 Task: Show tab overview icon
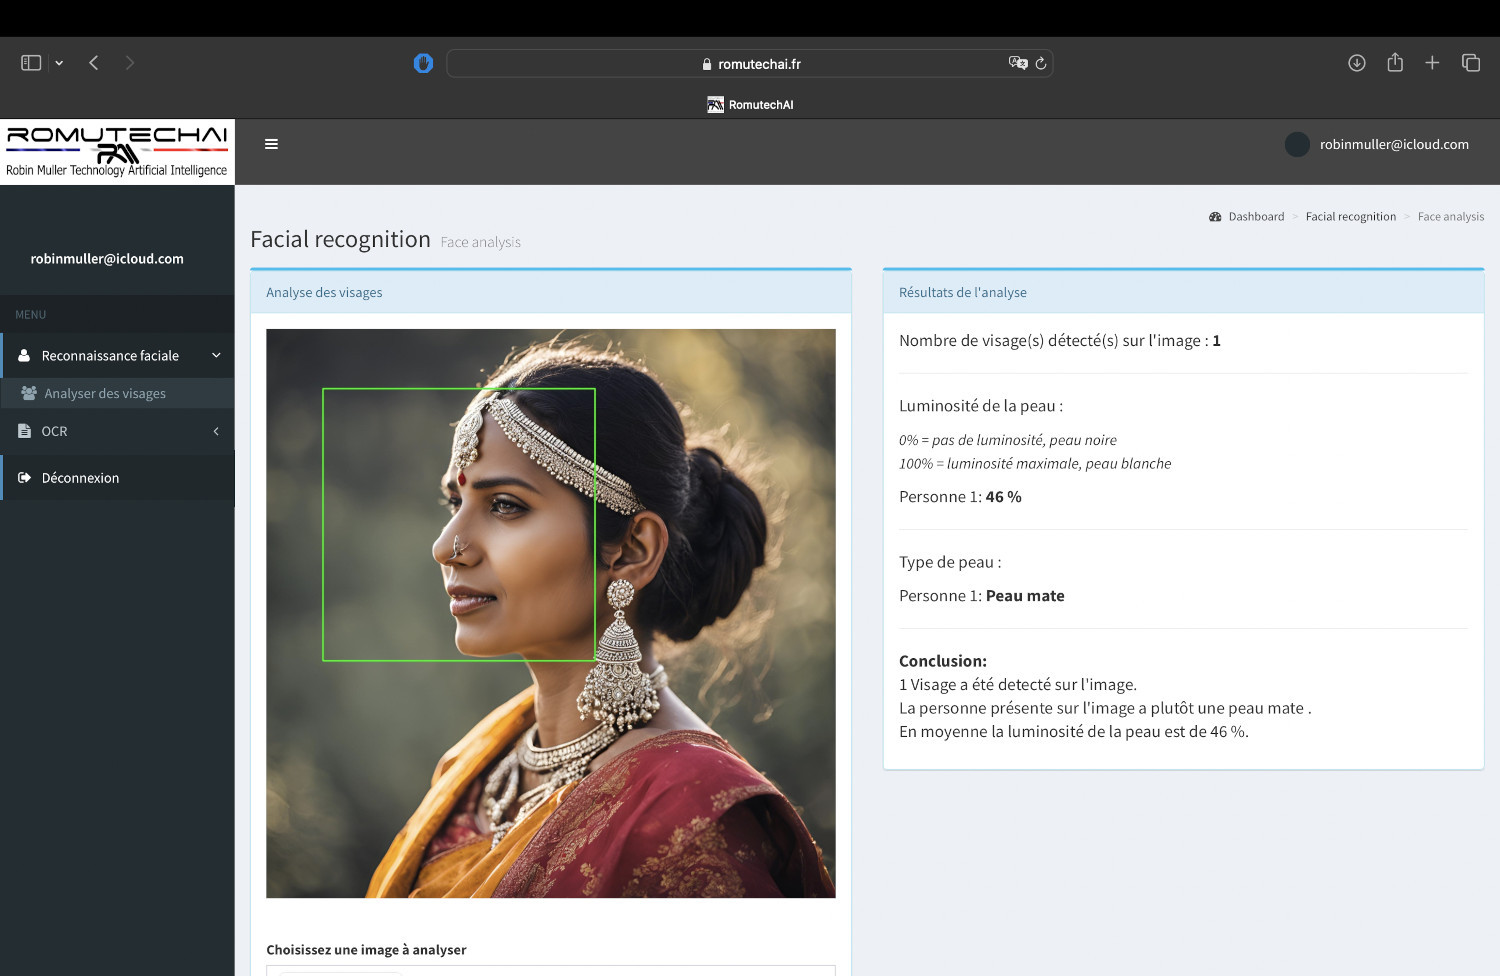pyautogui.click(x=1471, y=63)
